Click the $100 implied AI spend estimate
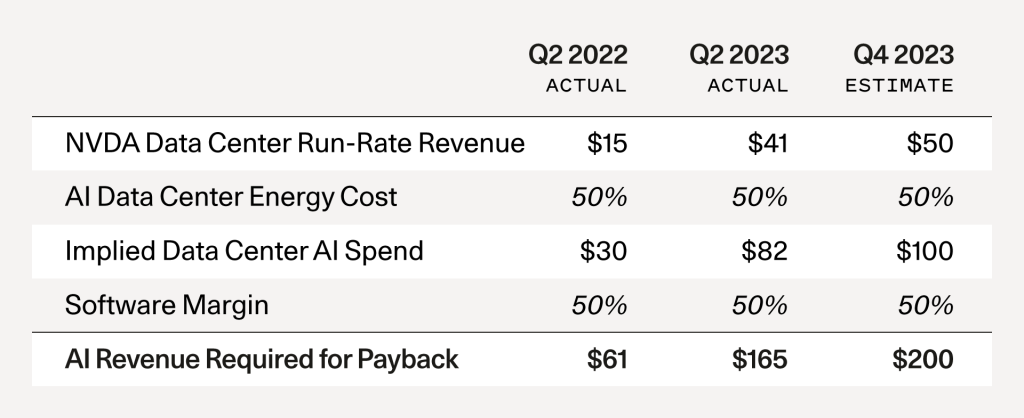This screenshot has height=418, width=1024. 925,251
